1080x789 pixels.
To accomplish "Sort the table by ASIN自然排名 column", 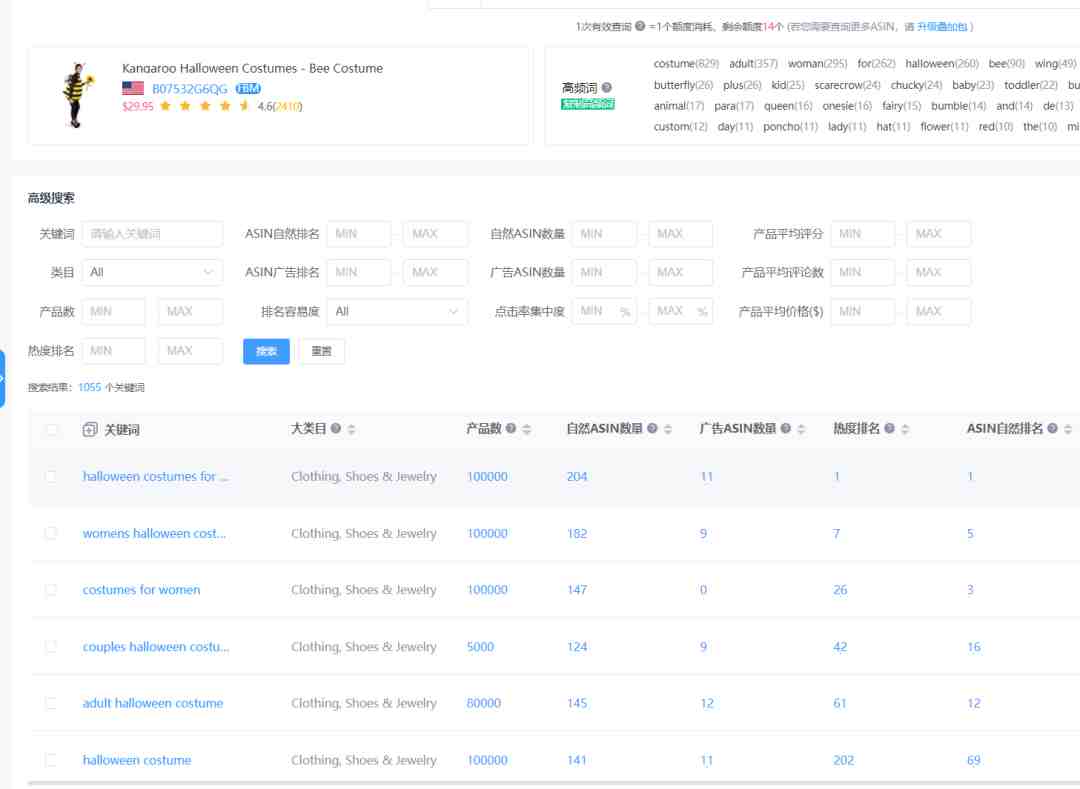I will [x=1068, y=429].
